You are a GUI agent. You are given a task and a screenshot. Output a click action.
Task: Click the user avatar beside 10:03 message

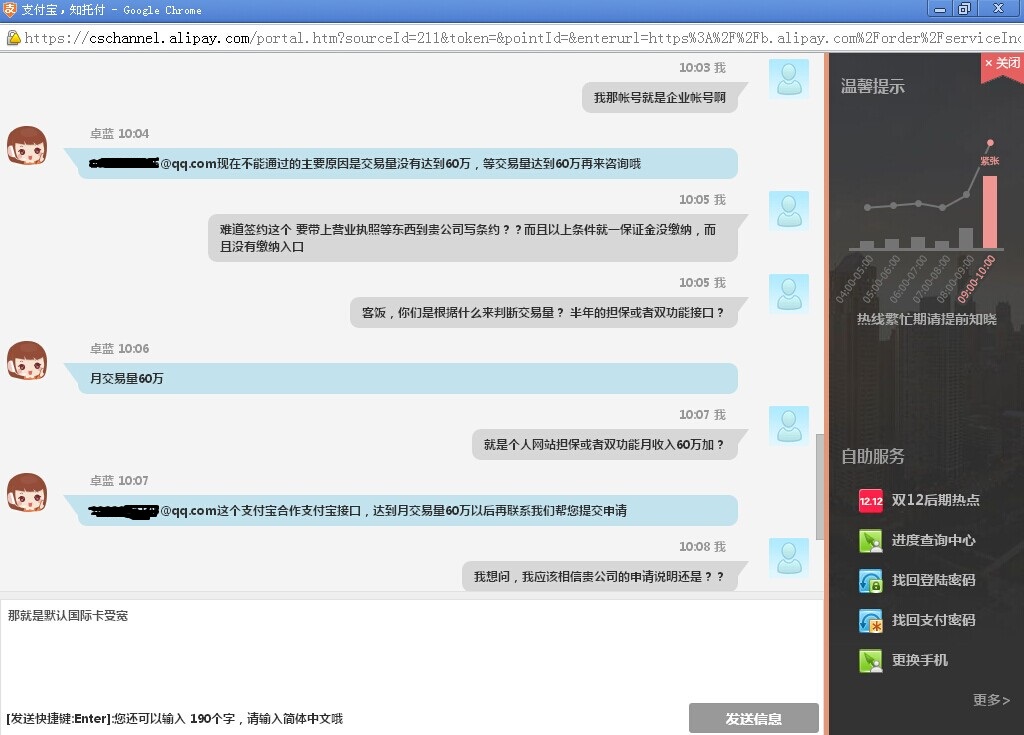coord(788,79)
